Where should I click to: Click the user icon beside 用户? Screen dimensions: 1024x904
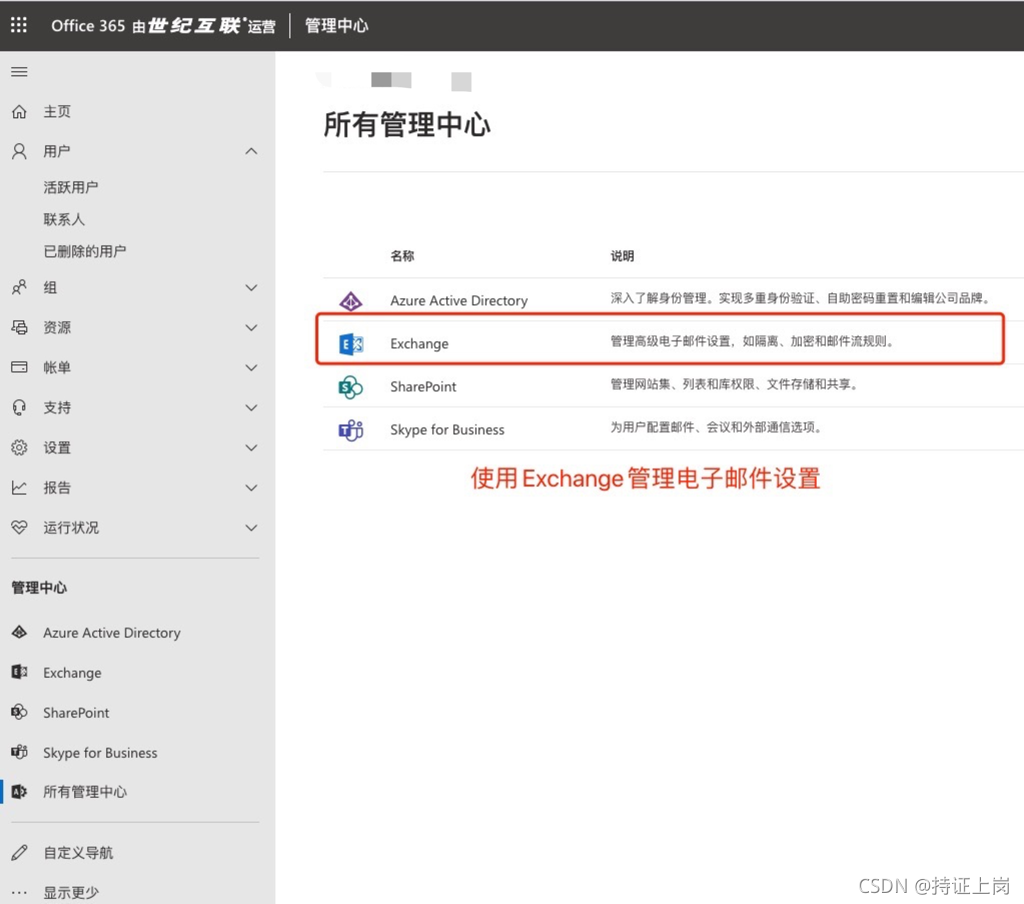(x=19, y=152)
